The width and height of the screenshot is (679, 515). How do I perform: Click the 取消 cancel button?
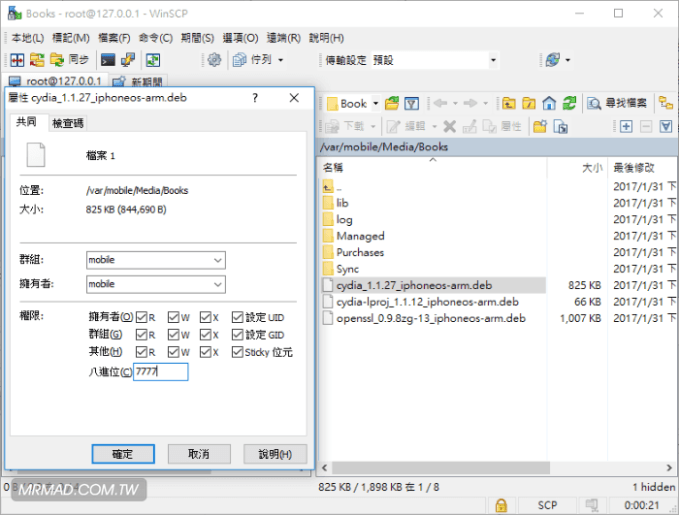click(199, 454)
